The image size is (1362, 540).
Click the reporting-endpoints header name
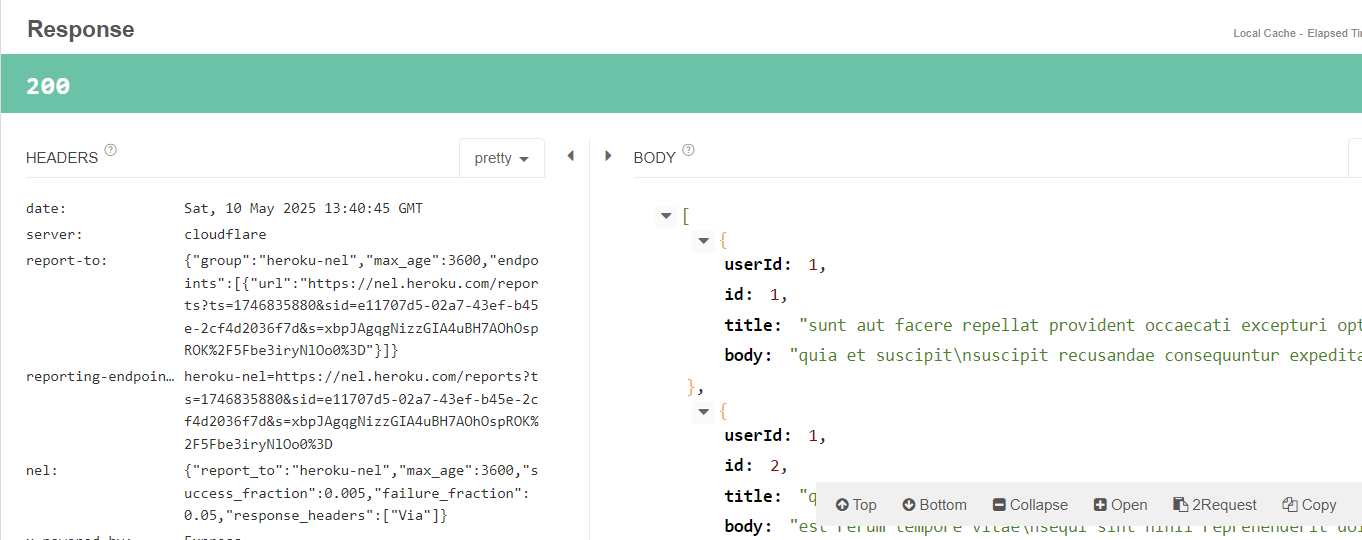[x=100, y=377]
